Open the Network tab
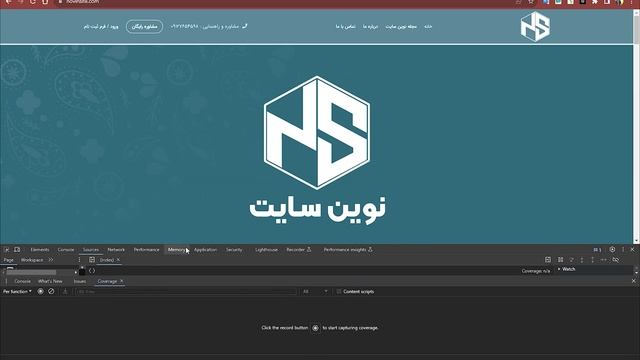The width and height of the screenshot is (640, 360). point(116,250)
